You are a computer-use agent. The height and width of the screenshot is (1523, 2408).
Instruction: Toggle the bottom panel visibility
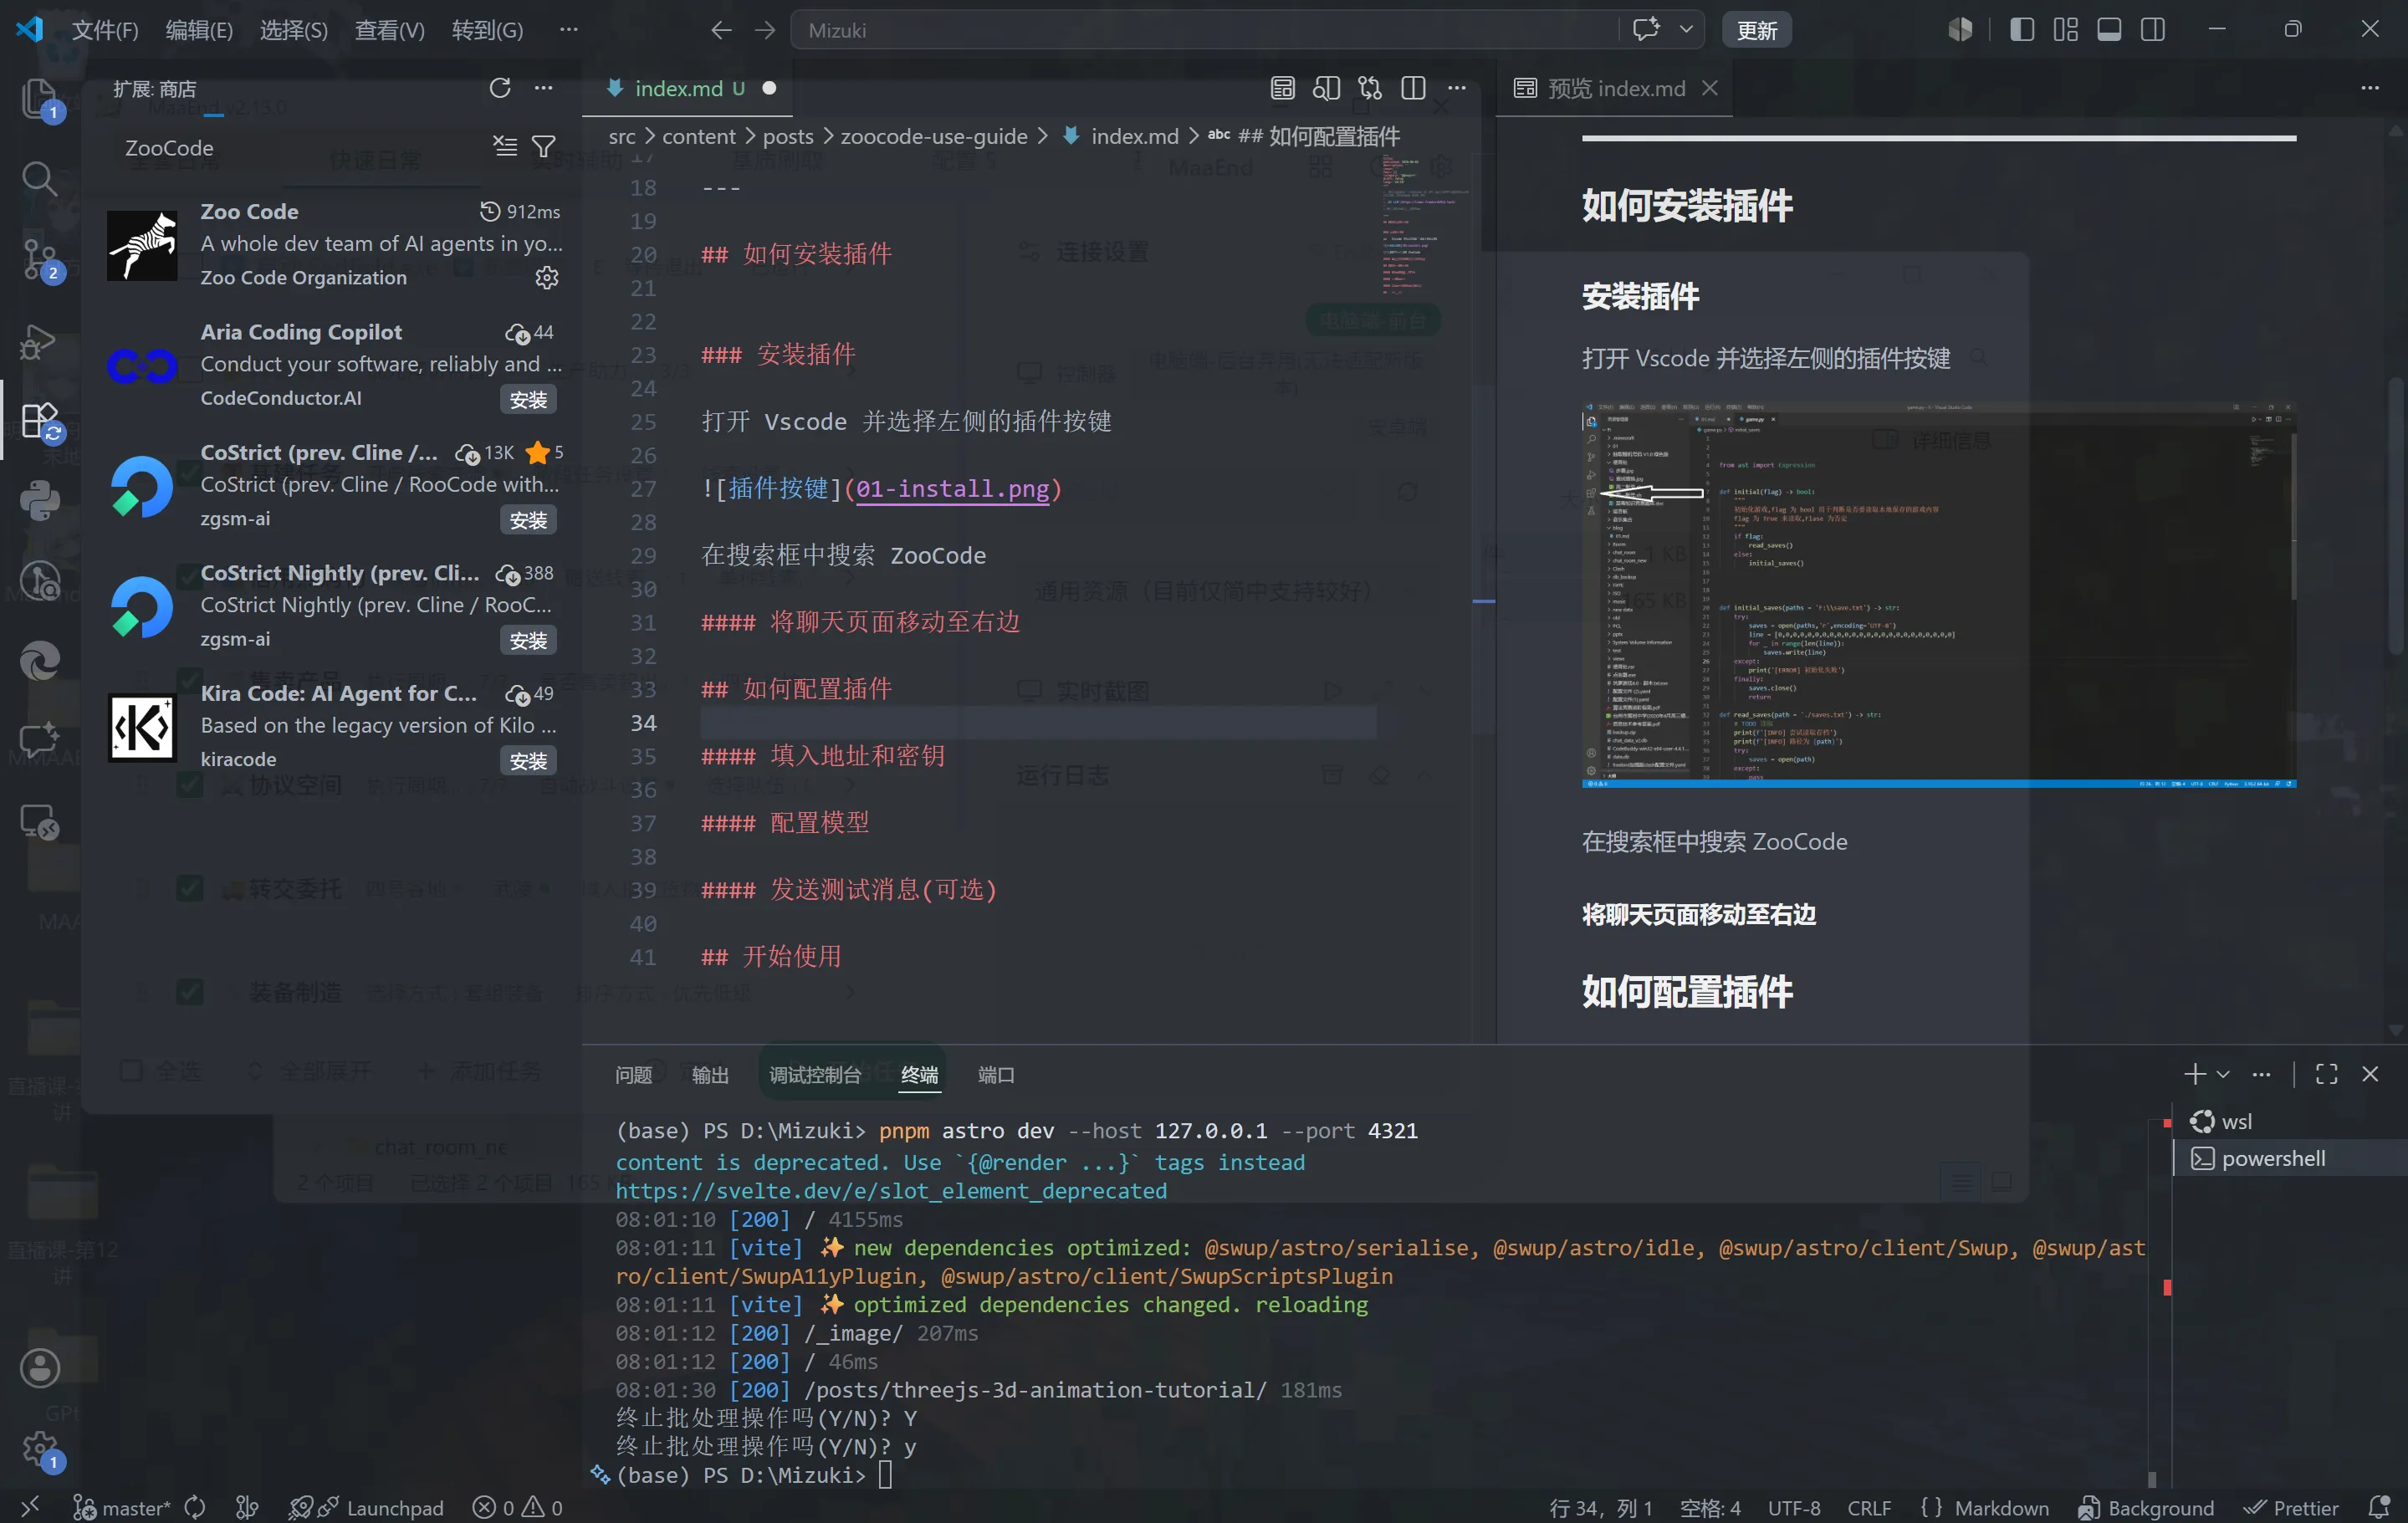(x=2109, y=30)
